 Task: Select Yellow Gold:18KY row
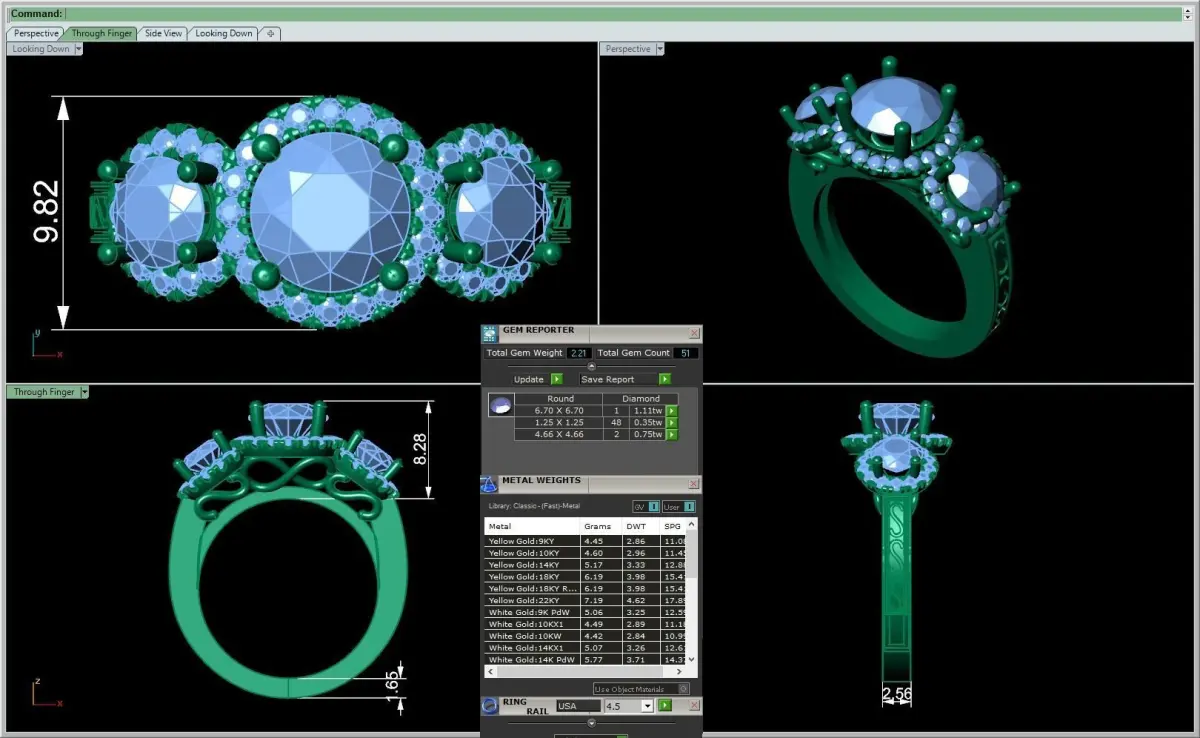pos(585,577)
